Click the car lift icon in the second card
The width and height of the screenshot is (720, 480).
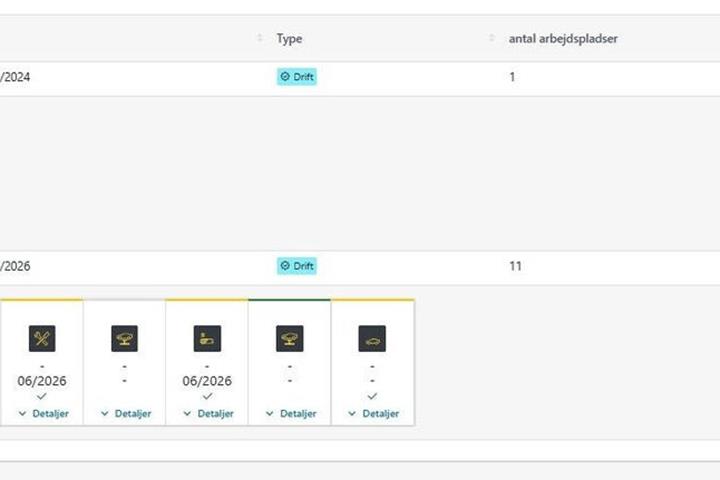coord(124,339)
